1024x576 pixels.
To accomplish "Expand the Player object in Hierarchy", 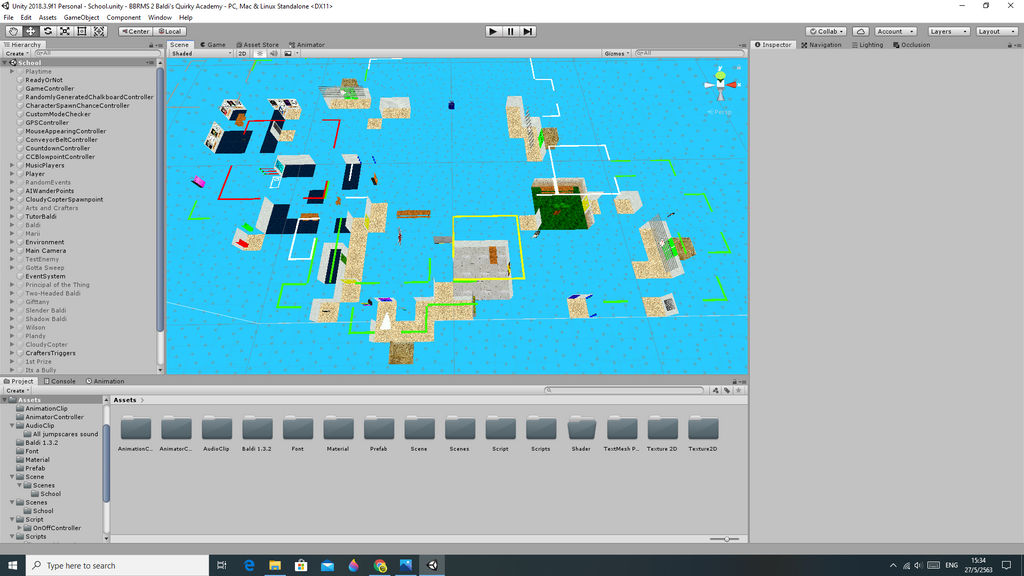I will pos(12,174).
